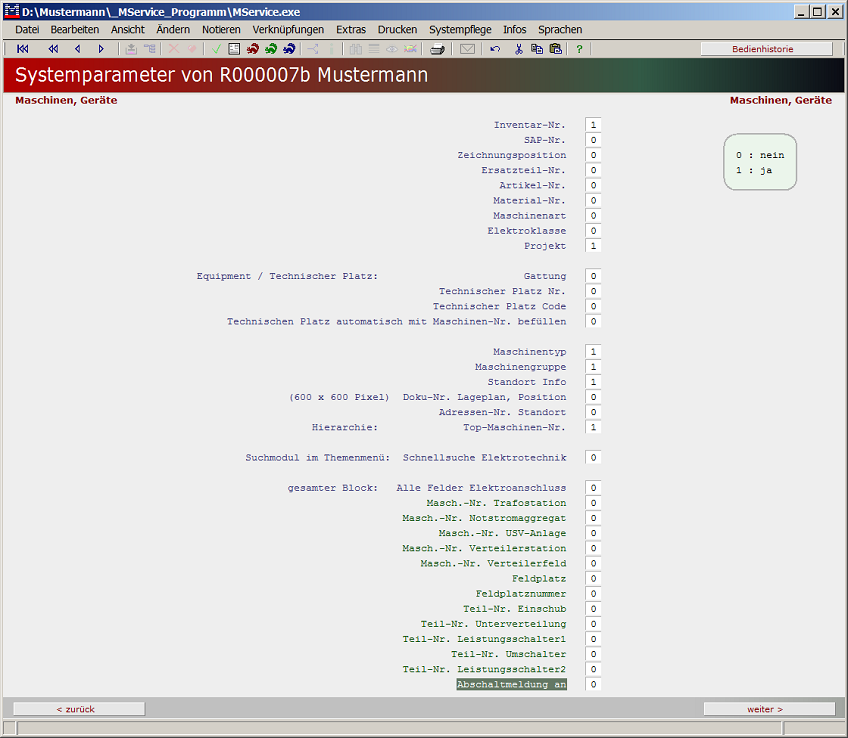Click the undo arrow icon
The width and height of the screenshot is (848, 738).
tap(496, 49)
